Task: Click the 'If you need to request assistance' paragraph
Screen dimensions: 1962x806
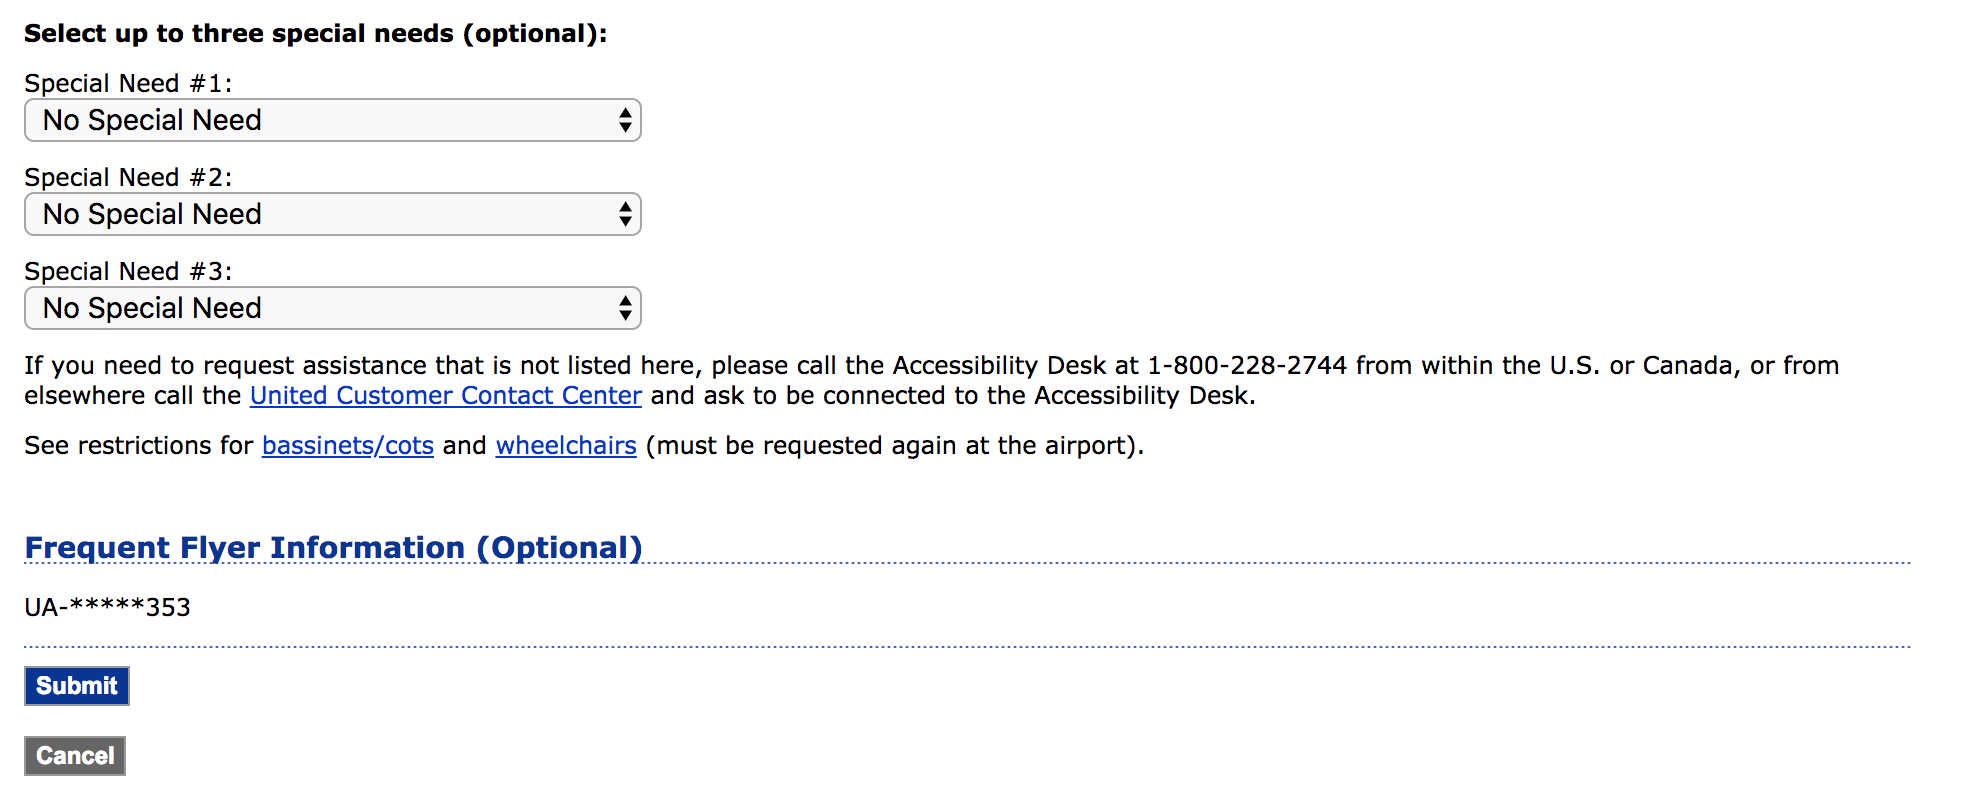Action: [x=932, y=380]
